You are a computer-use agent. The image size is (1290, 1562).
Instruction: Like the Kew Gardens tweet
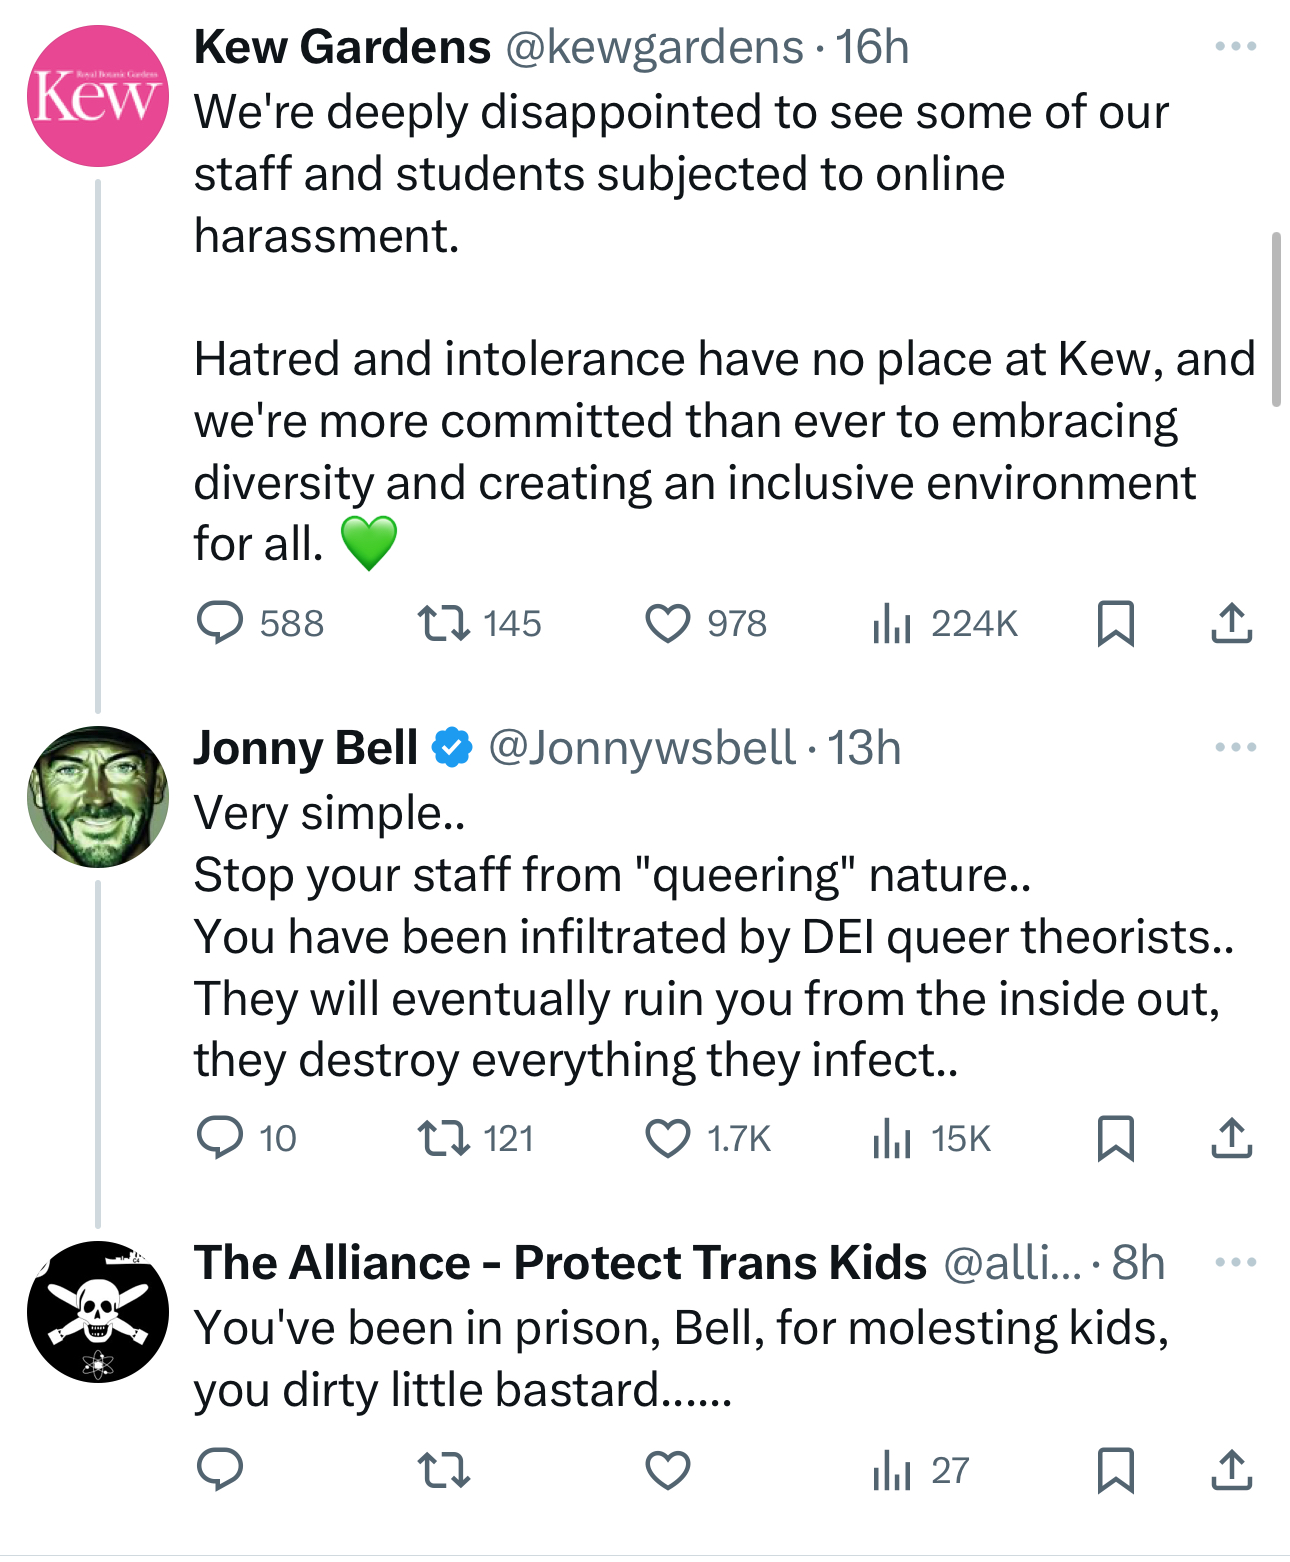pos(668,623)
